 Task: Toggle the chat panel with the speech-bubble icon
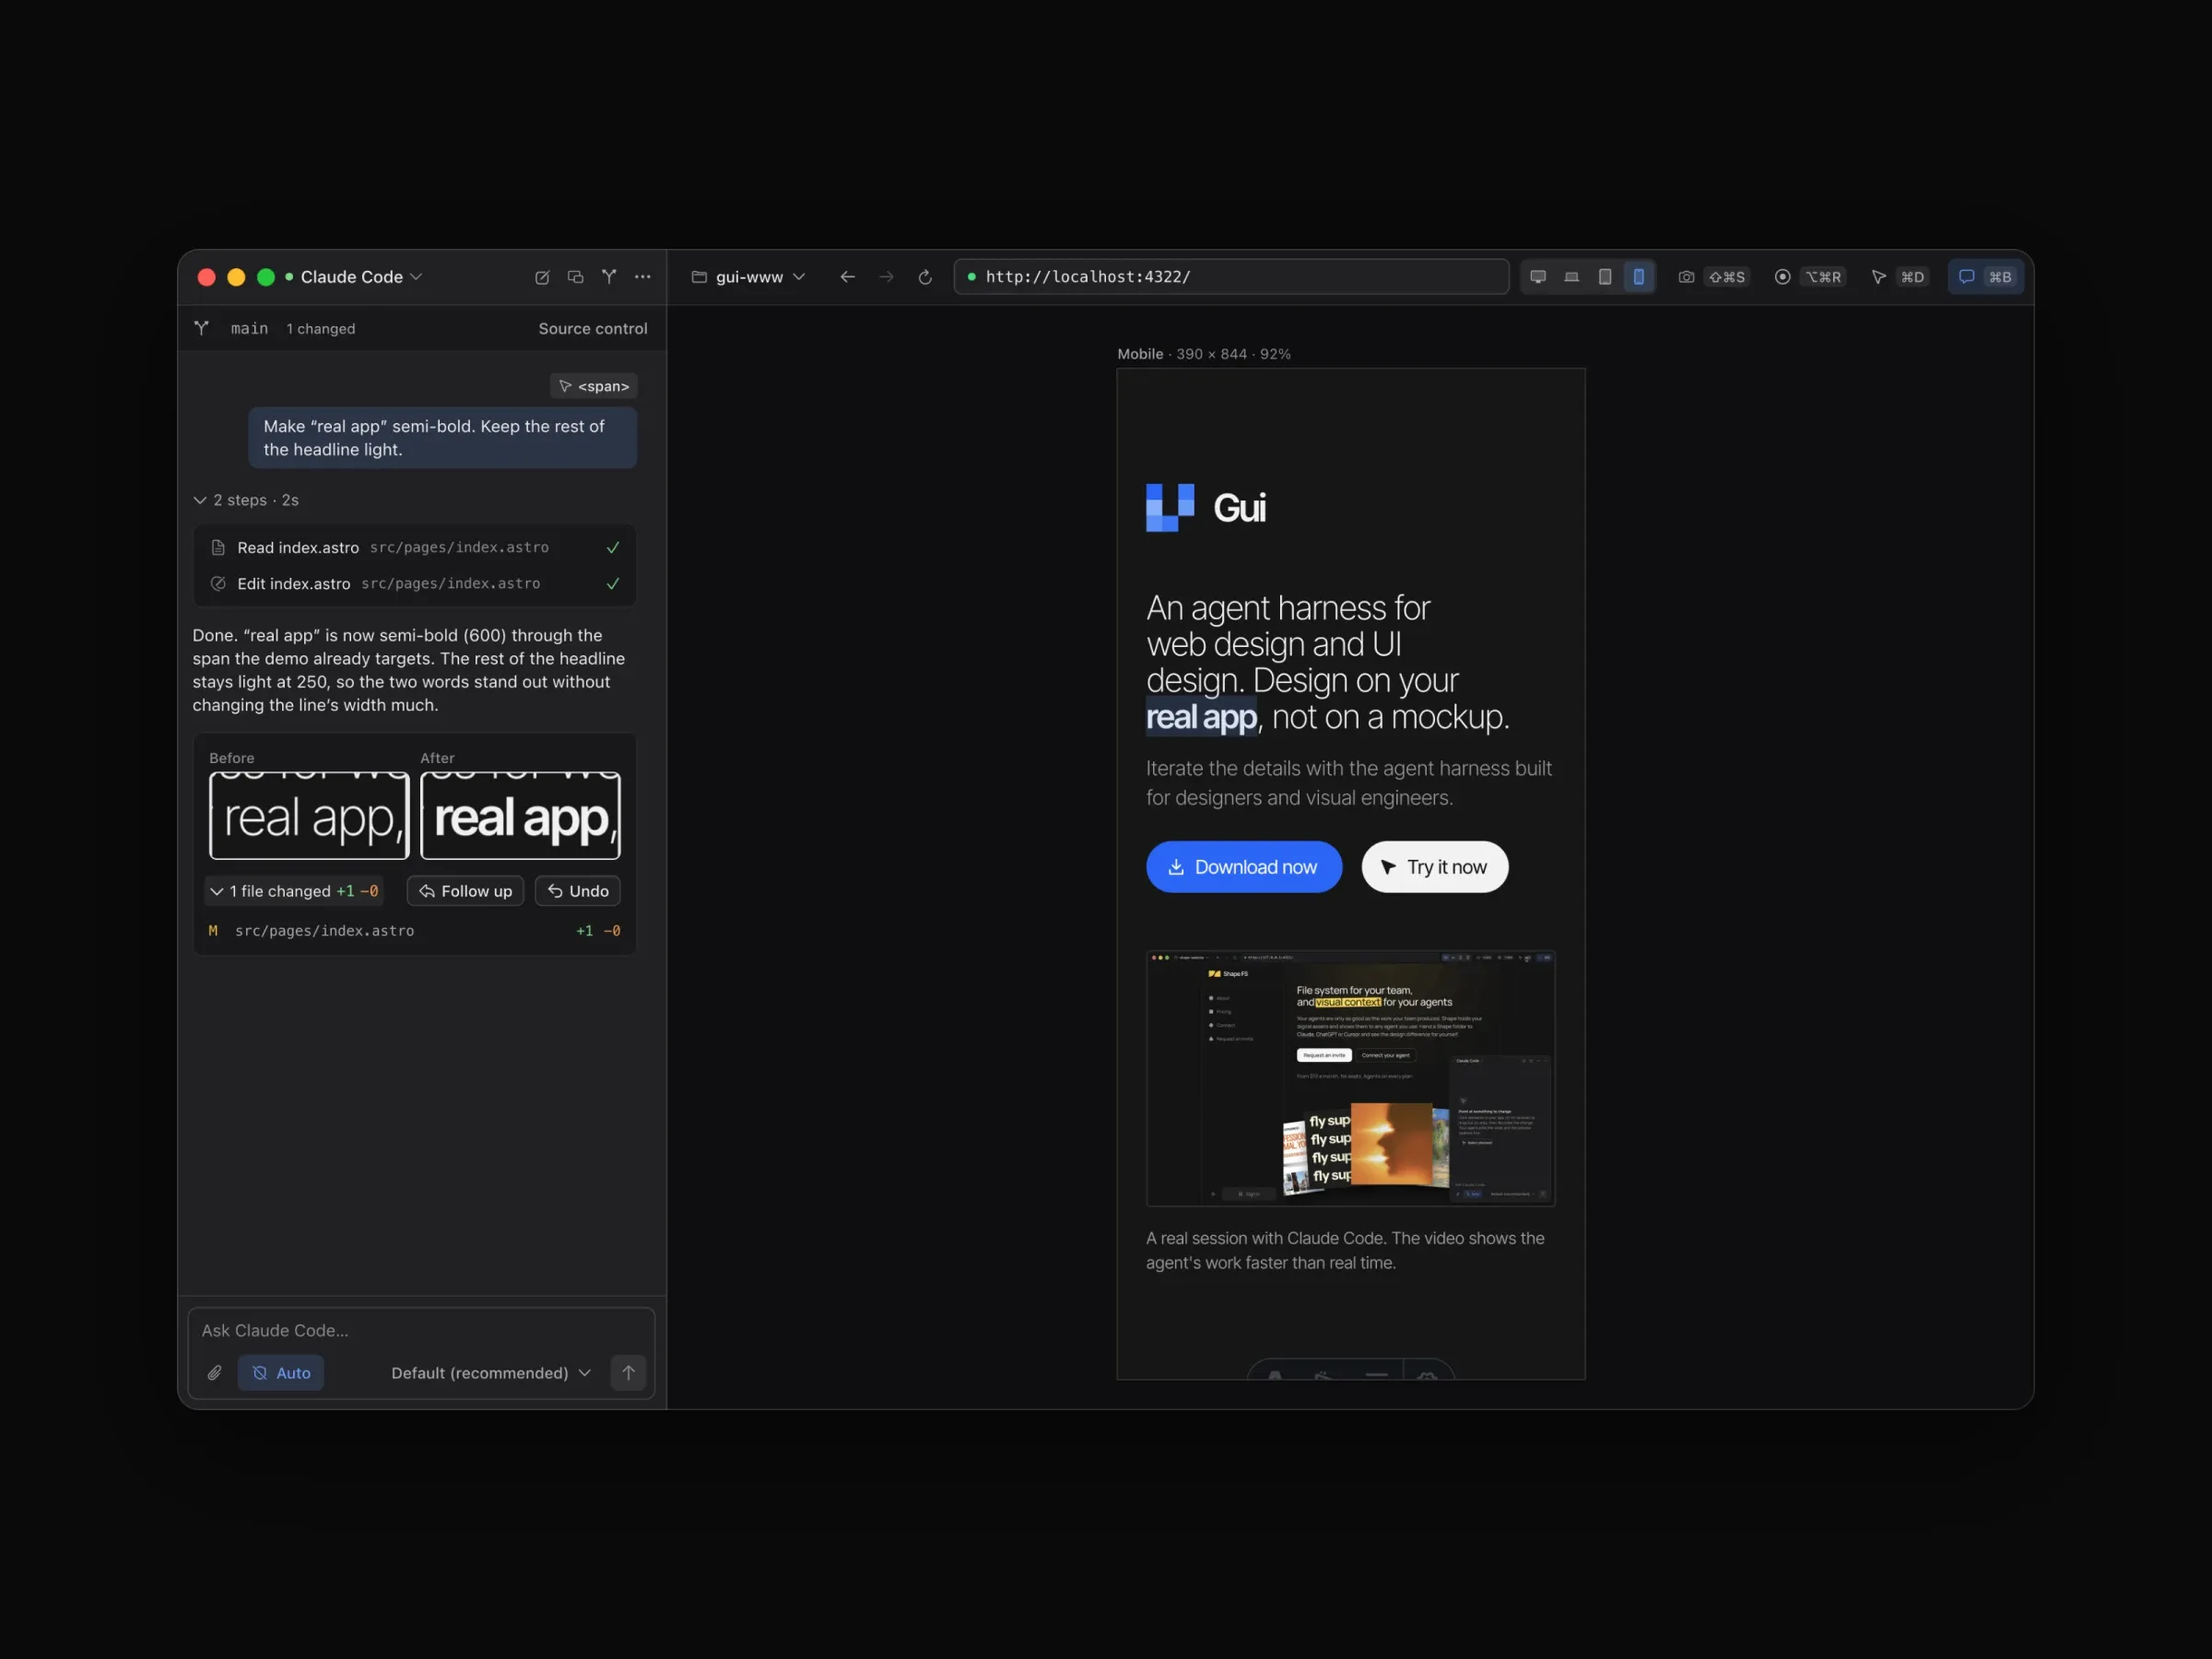click(x=1966, y=277)
